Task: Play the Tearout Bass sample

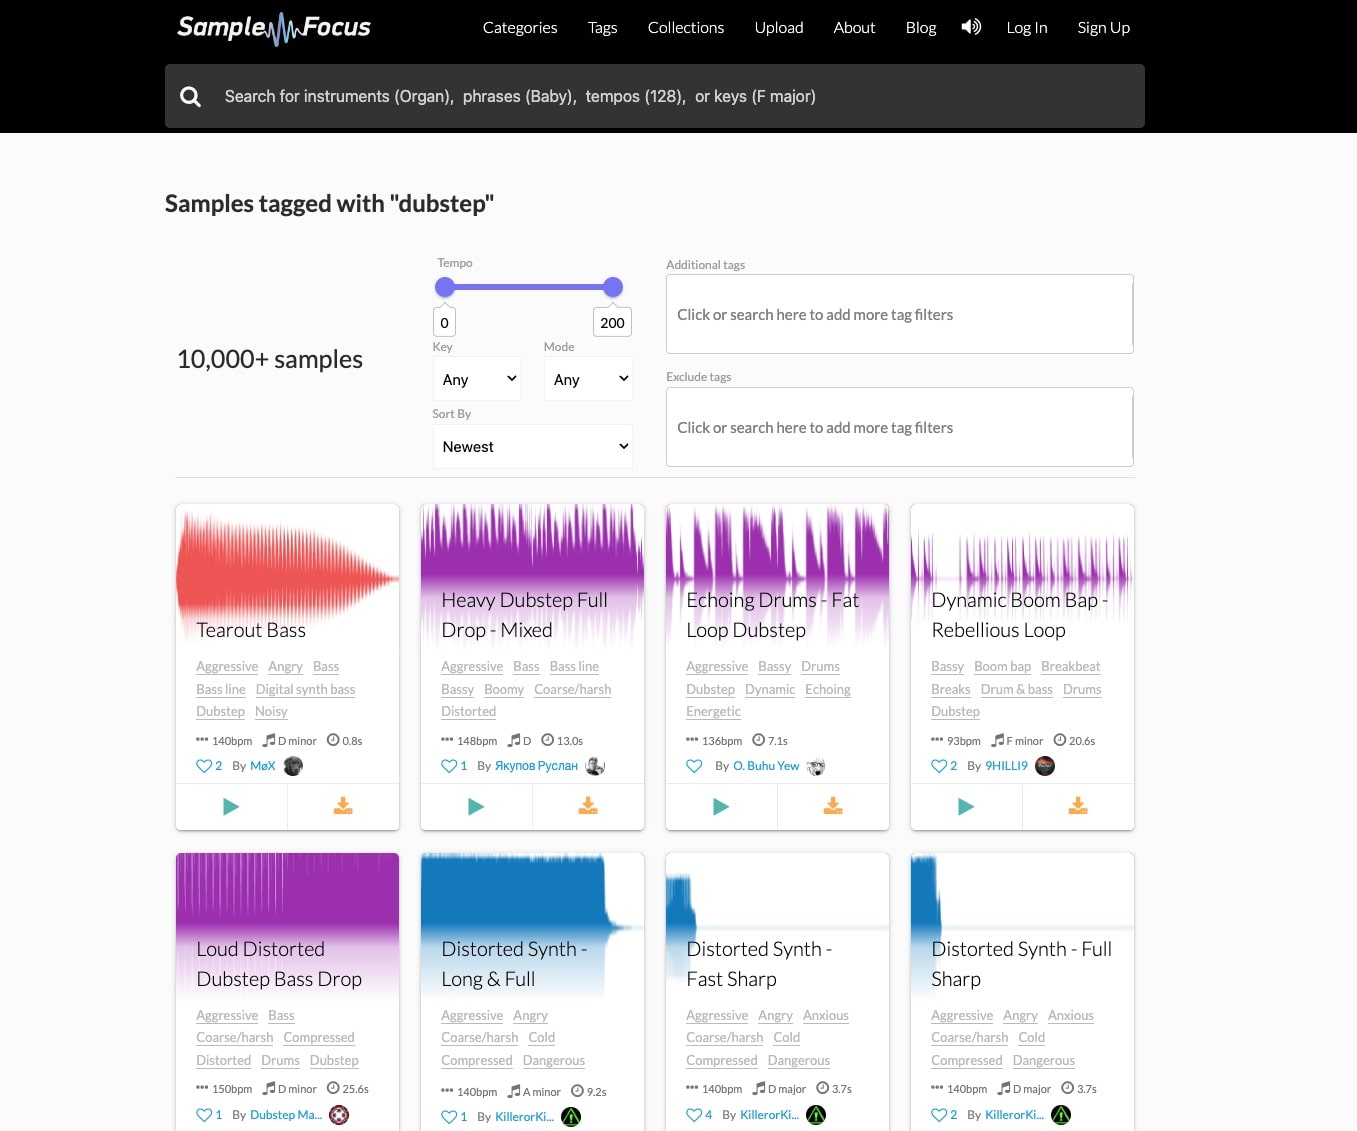Action: click(x=231, y=806)
